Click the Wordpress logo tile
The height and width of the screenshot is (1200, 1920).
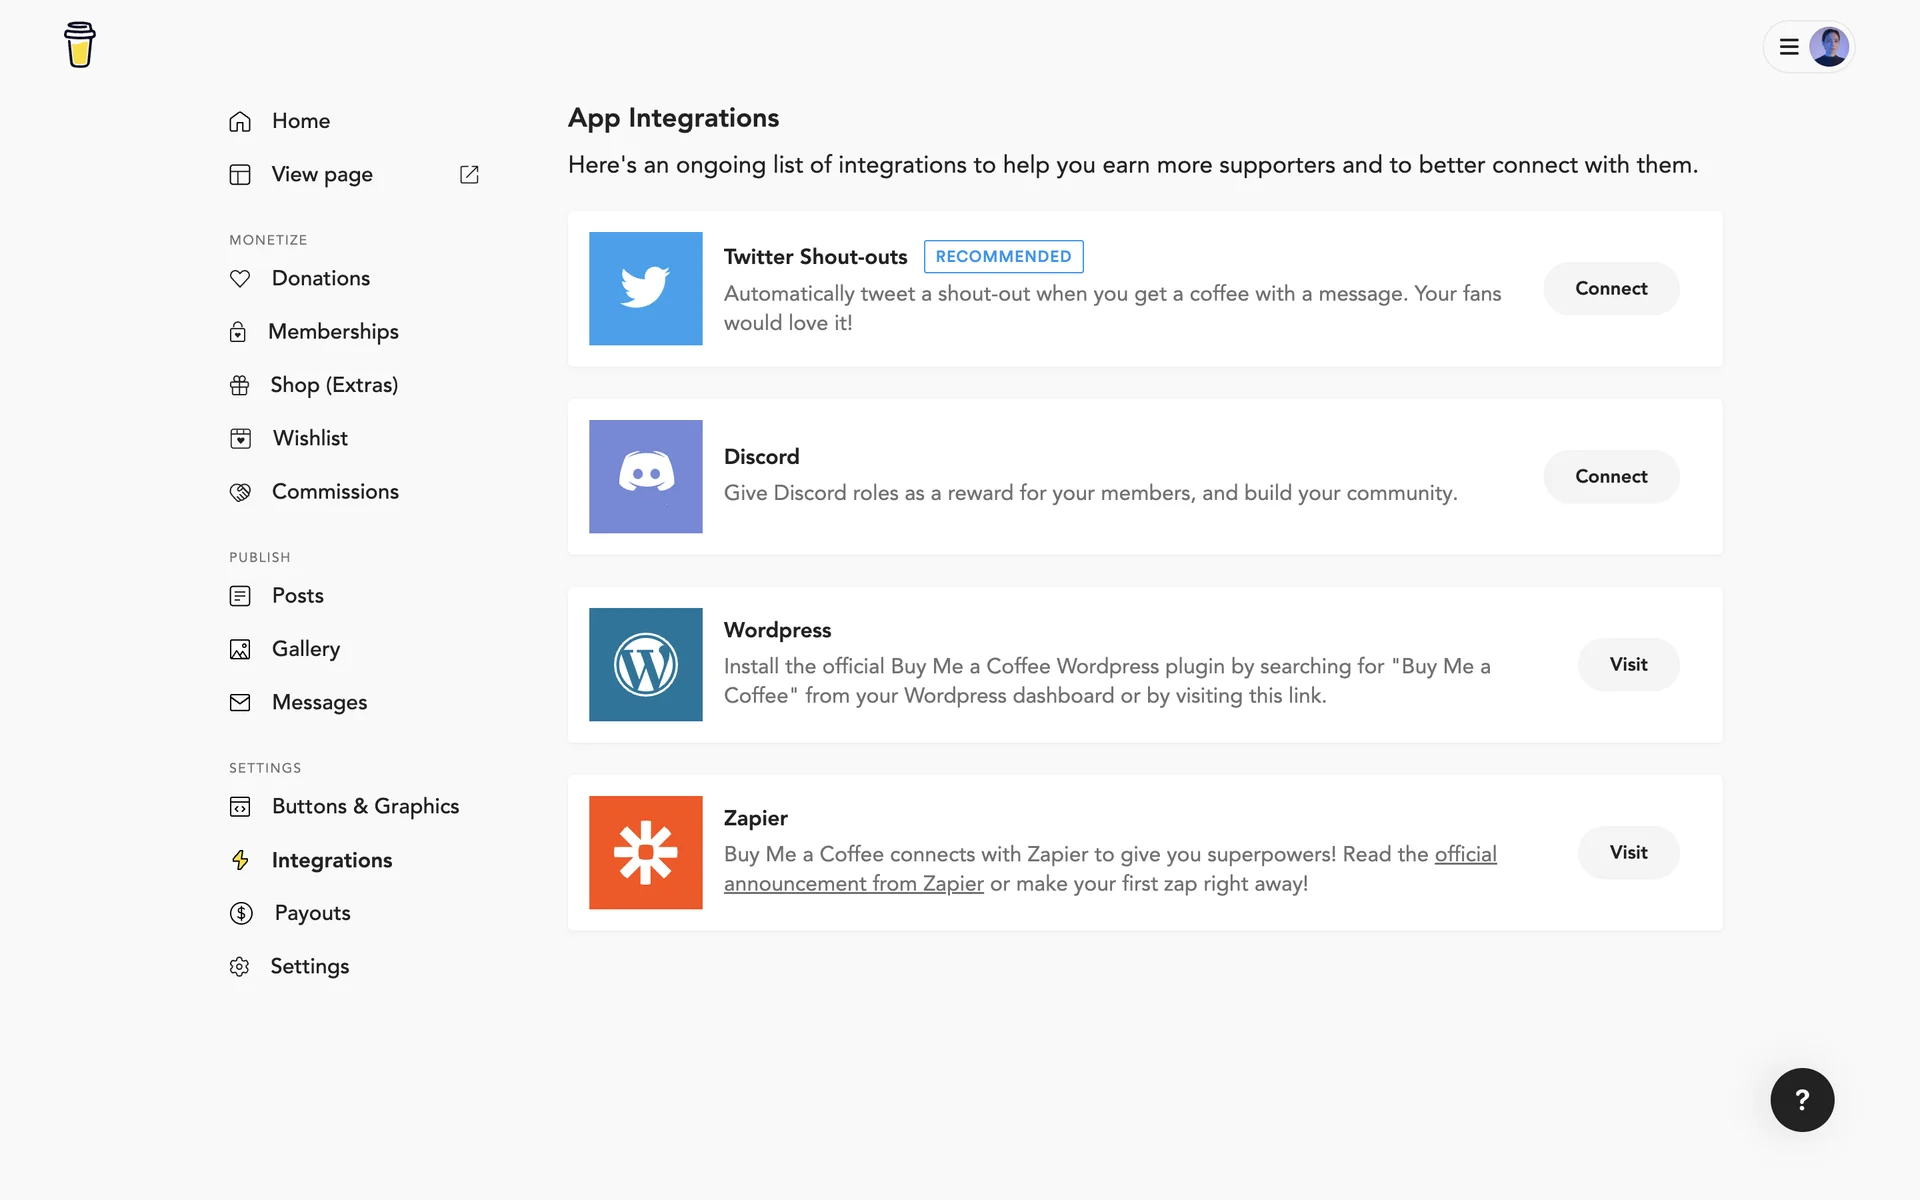pyautogui.click(x=645, y=665)
